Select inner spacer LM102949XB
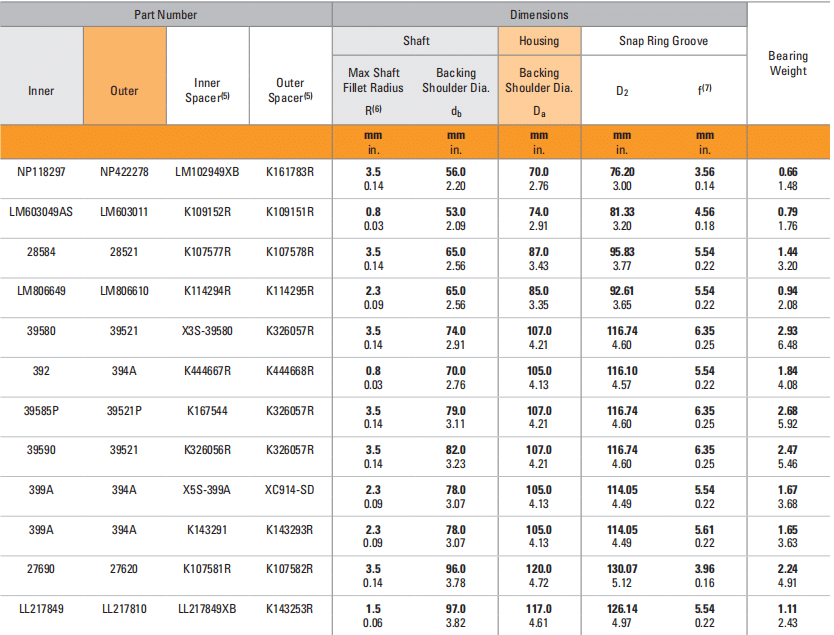 pyautogui.click(x=207, y=172)
